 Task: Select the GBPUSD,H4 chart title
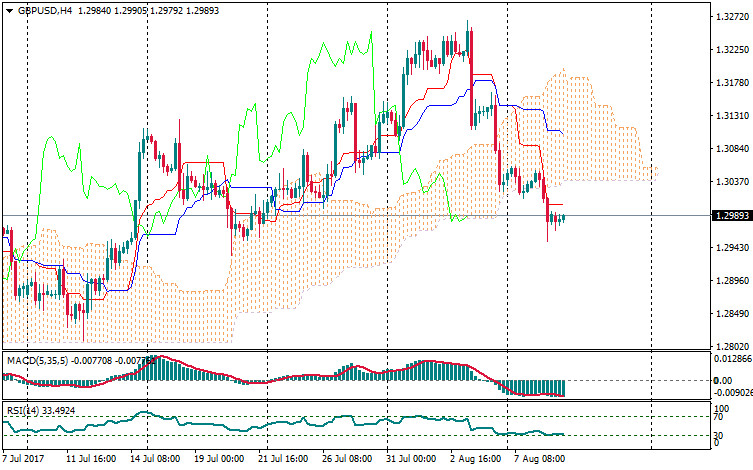[x=45, y=10]
